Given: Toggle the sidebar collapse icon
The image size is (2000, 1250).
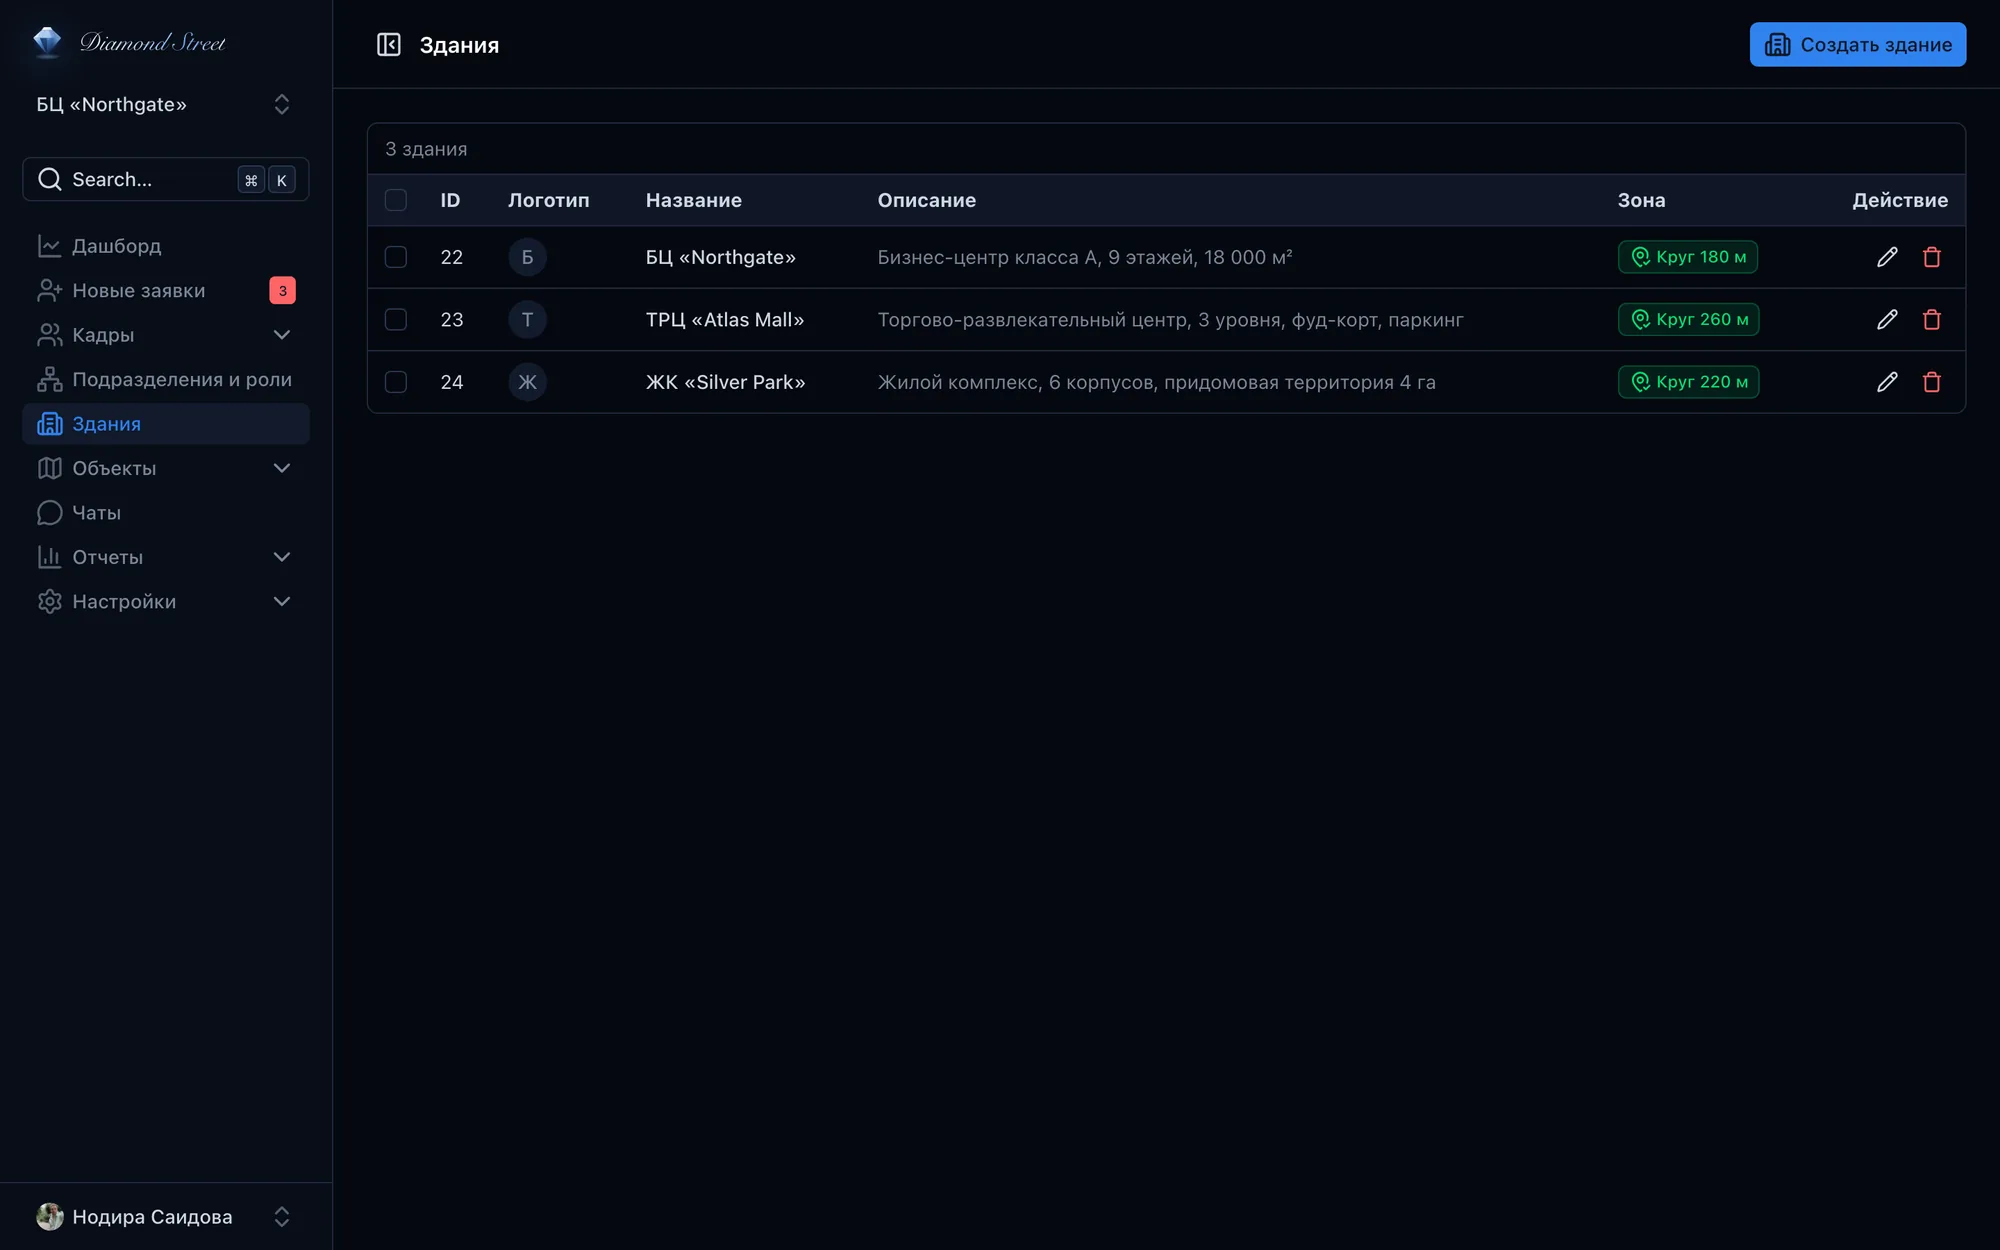Looking at the screenshot, I should [388, 45].
